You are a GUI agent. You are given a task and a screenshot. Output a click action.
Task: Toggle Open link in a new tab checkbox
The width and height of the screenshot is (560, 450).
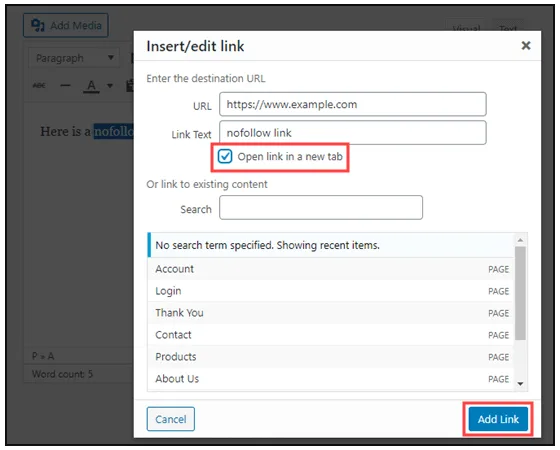point(225,156)
